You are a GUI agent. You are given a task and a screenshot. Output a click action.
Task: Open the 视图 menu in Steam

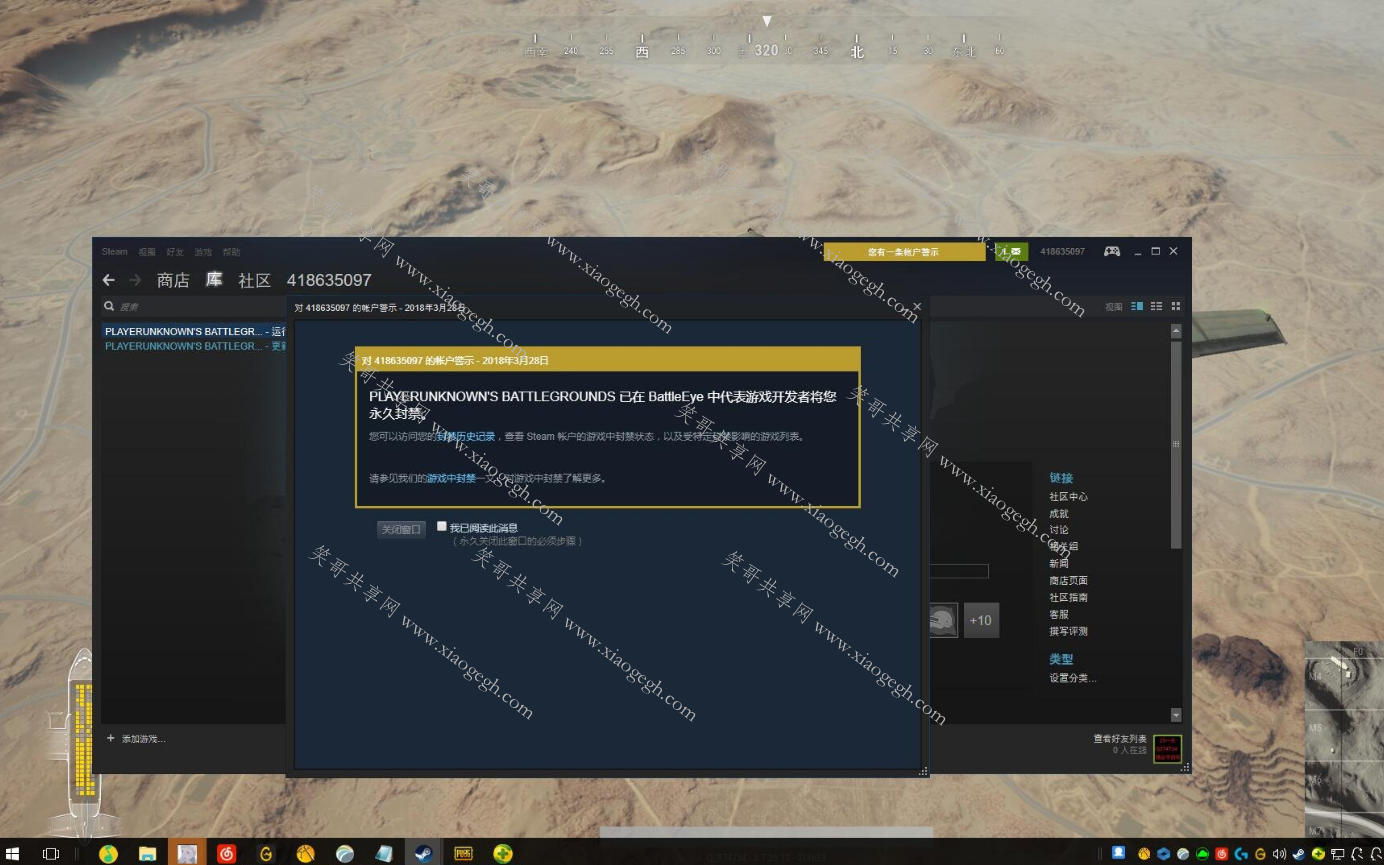[x=147, y=252]
